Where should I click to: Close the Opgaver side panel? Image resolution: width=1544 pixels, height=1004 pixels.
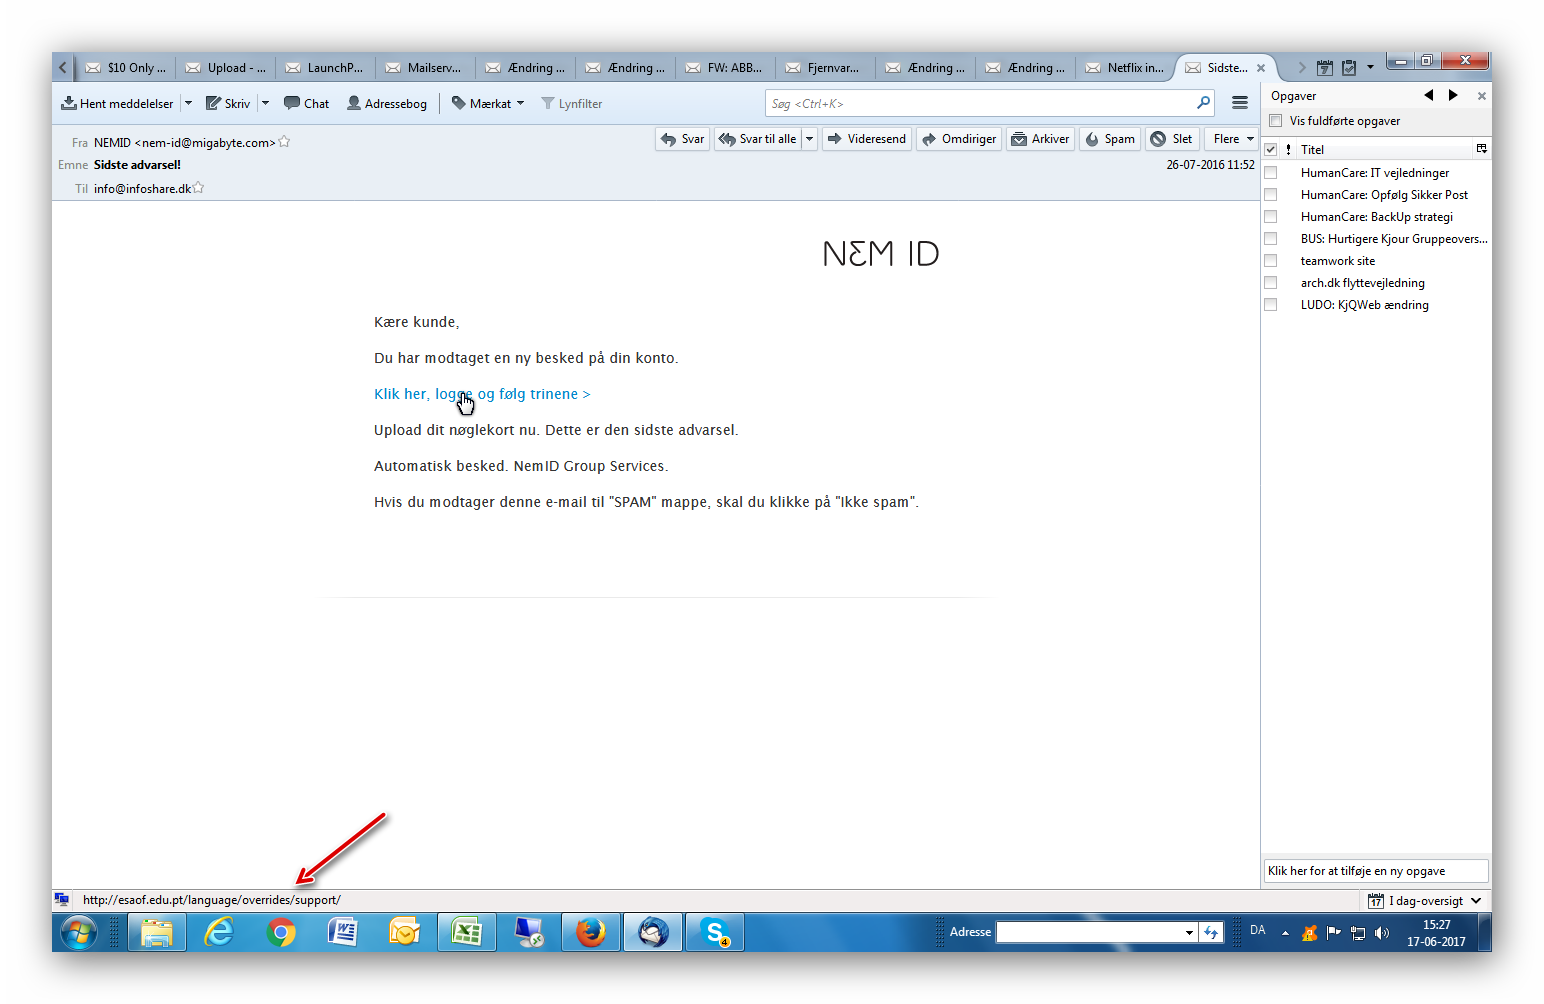(1482, 96)
